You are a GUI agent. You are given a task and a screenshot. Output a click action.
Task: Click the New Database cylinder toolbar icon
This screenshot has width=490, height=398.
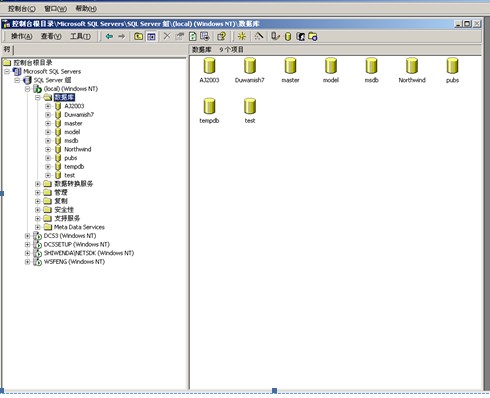[288, 36]
